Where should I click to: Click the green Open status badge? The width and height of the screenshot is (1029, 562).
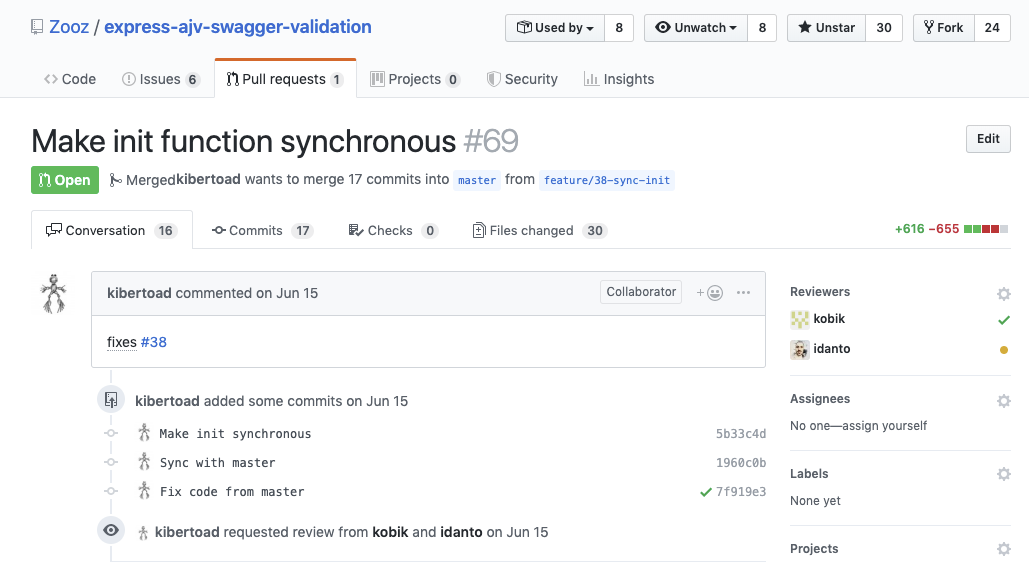pos(65,180)
